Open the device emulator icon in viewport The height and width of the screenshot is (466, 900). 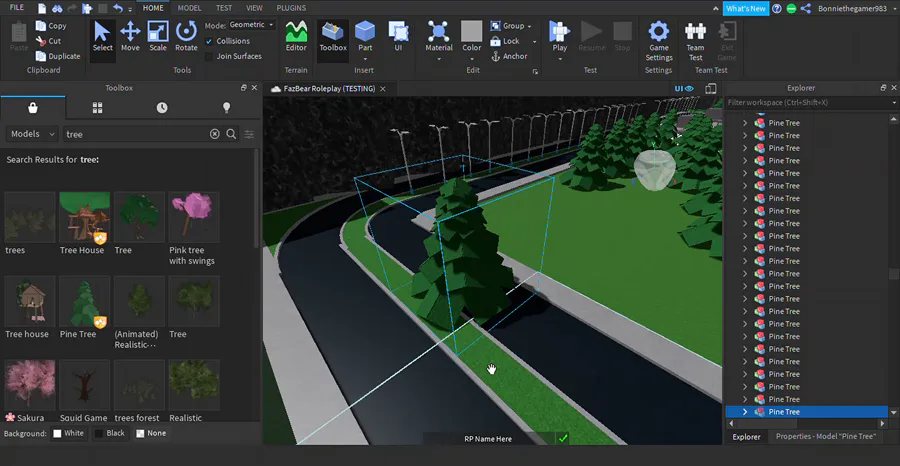711,88
